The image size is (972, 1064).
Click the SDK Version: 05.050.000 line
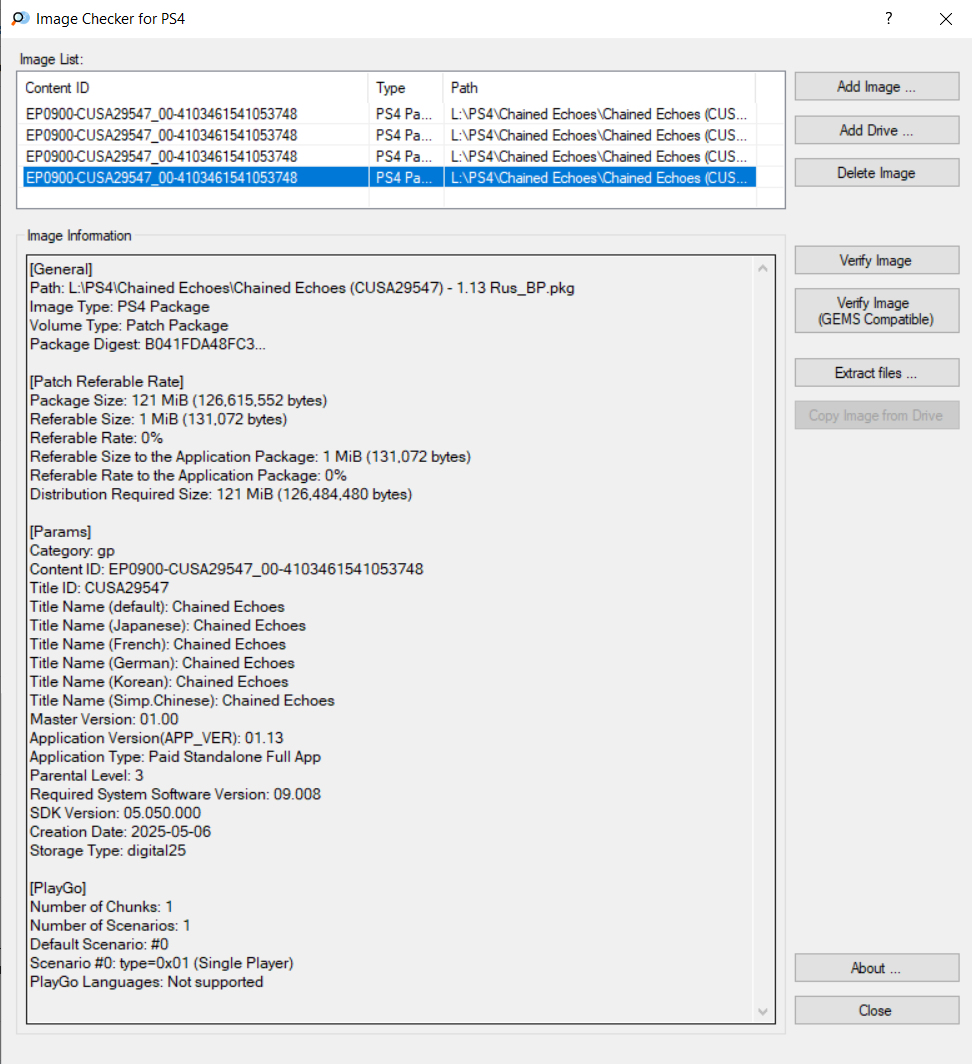coord(115,813)
